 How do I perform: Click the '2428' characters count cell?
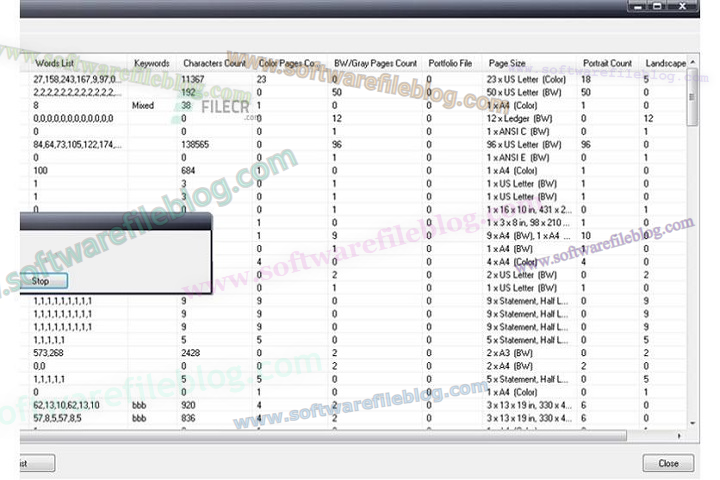[190, 353]
